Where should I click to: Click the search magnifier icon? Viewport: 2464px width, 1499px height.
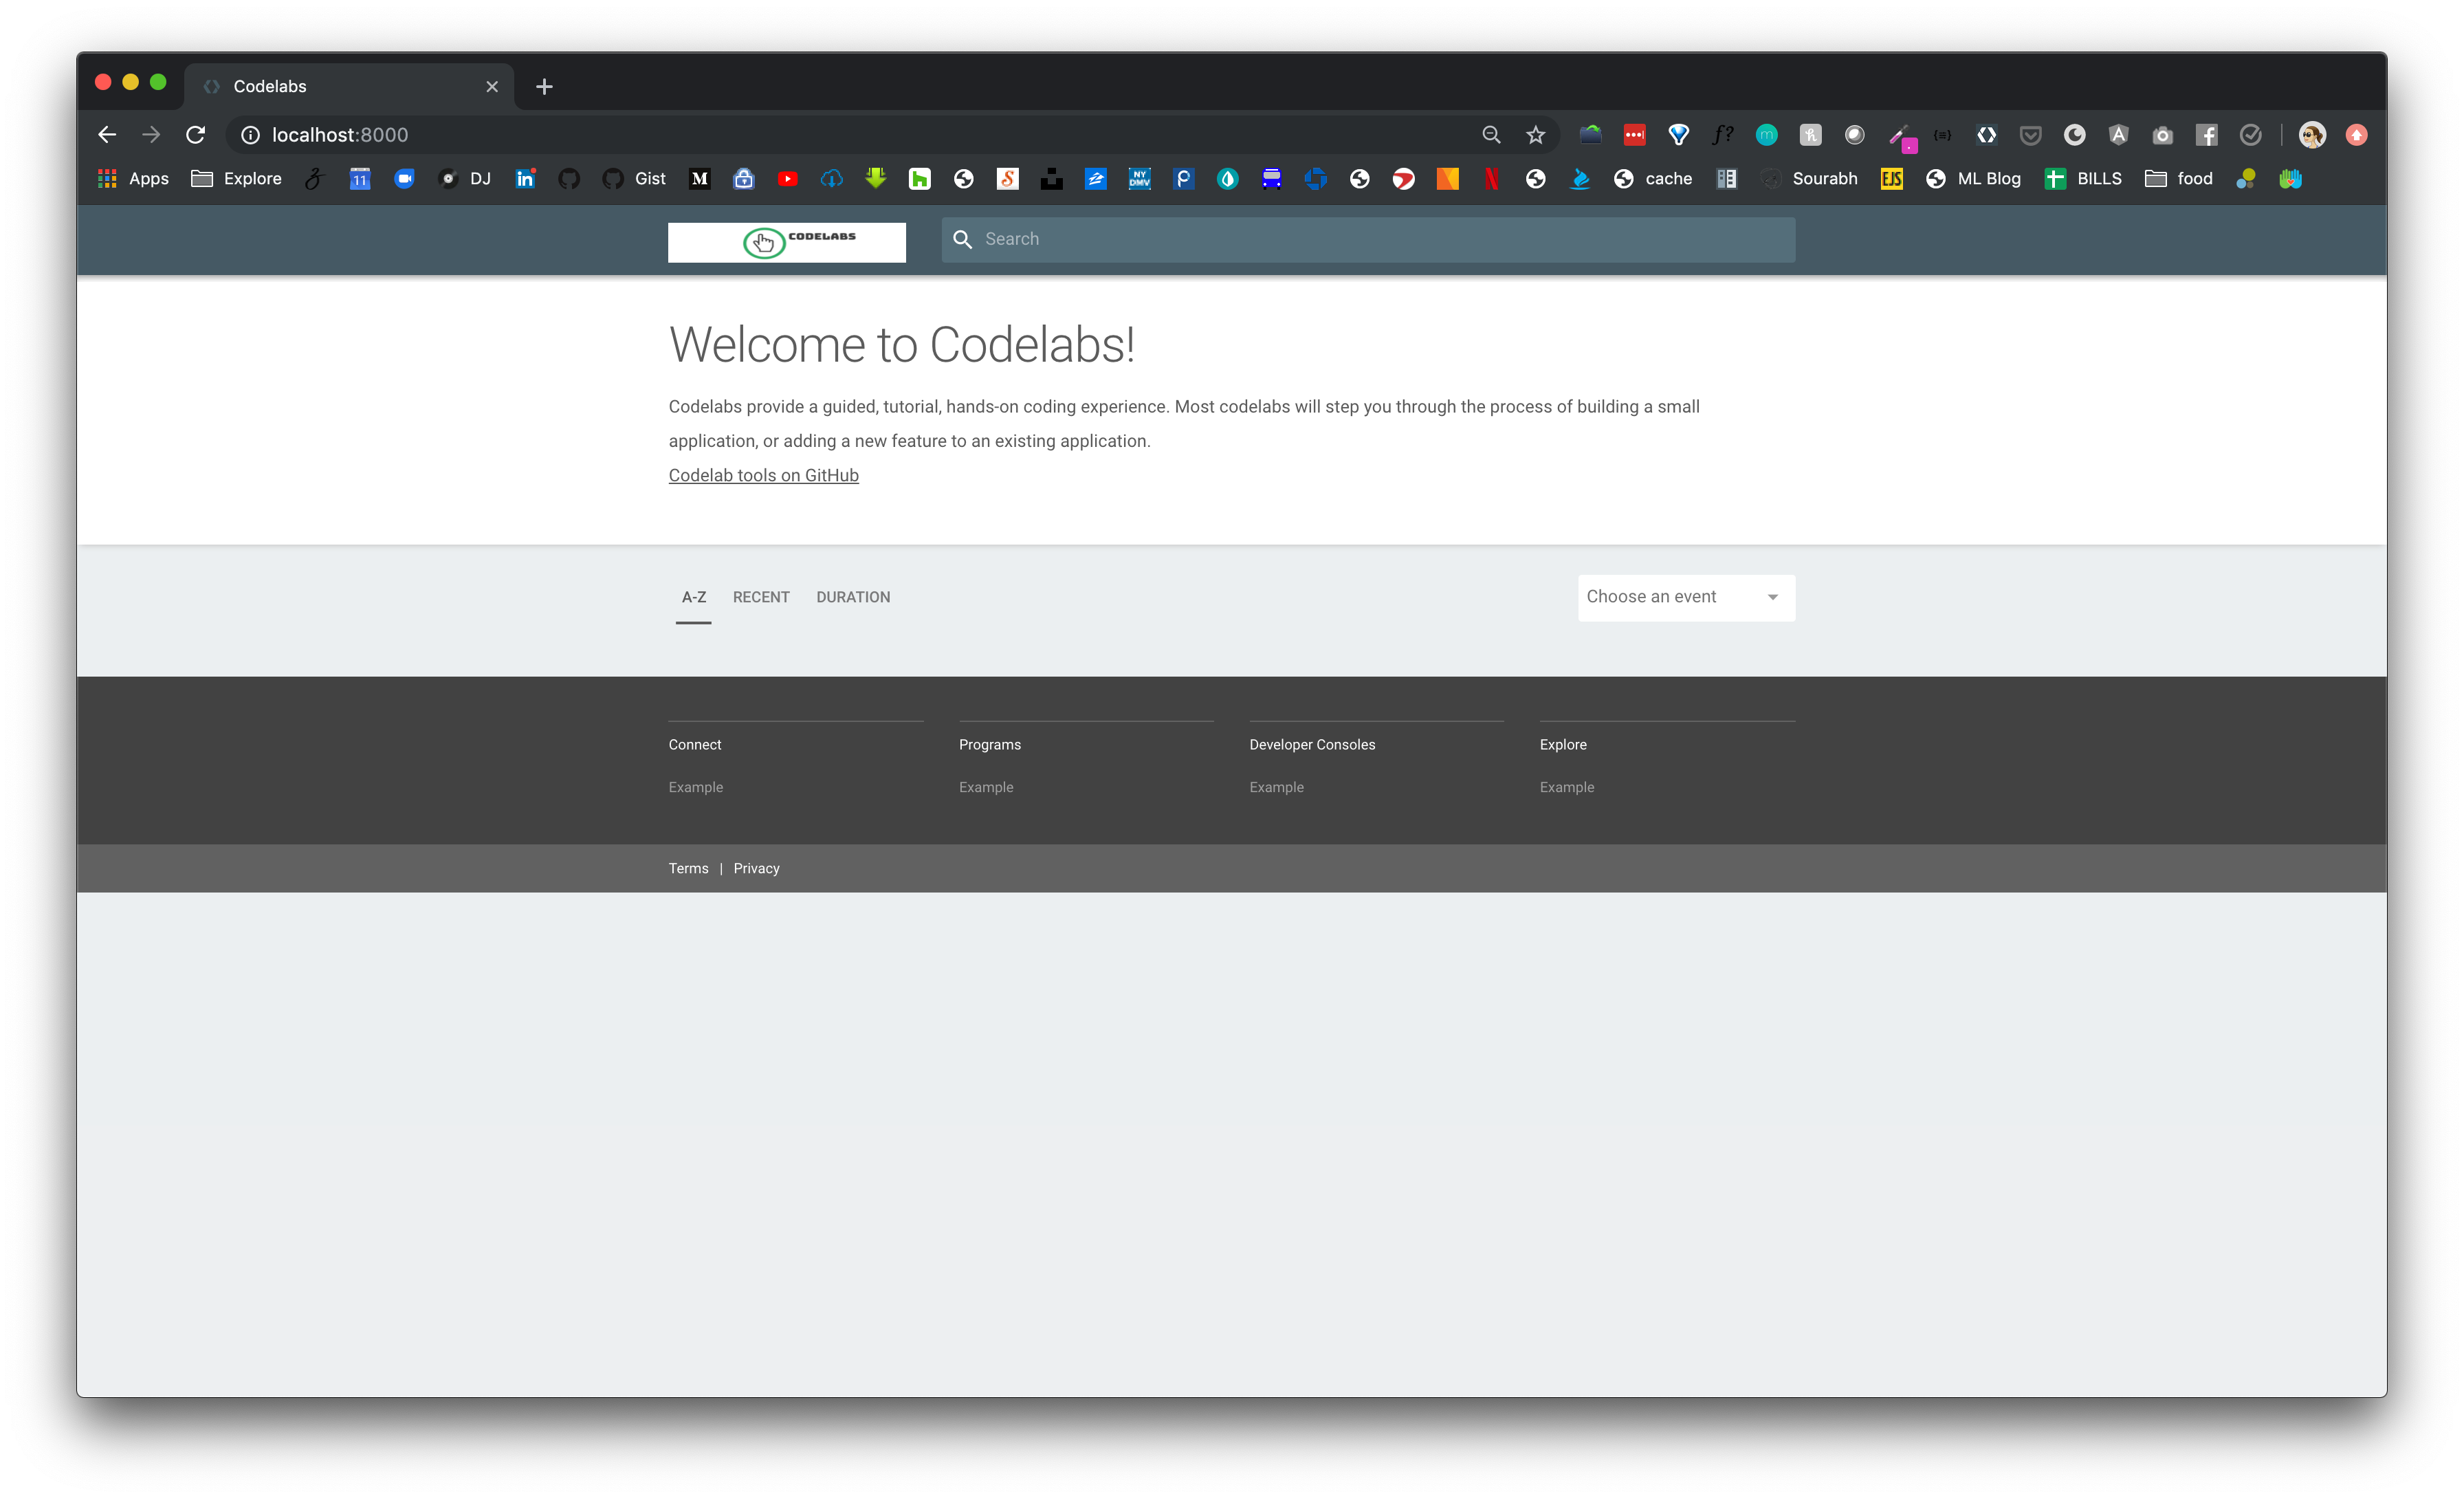click(x=963, y=239)
